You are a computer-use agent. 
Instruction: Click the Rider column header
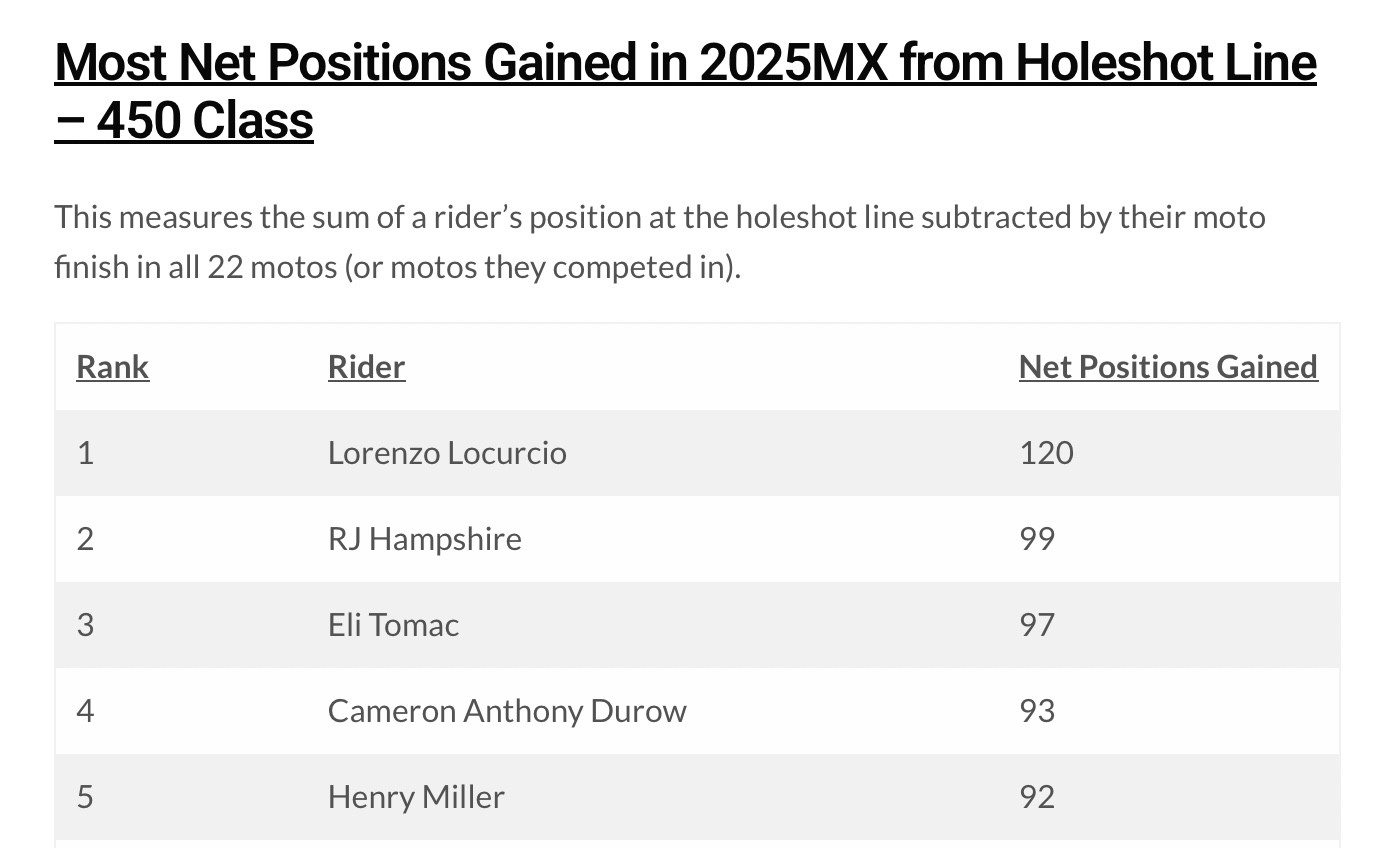(366, 367)
